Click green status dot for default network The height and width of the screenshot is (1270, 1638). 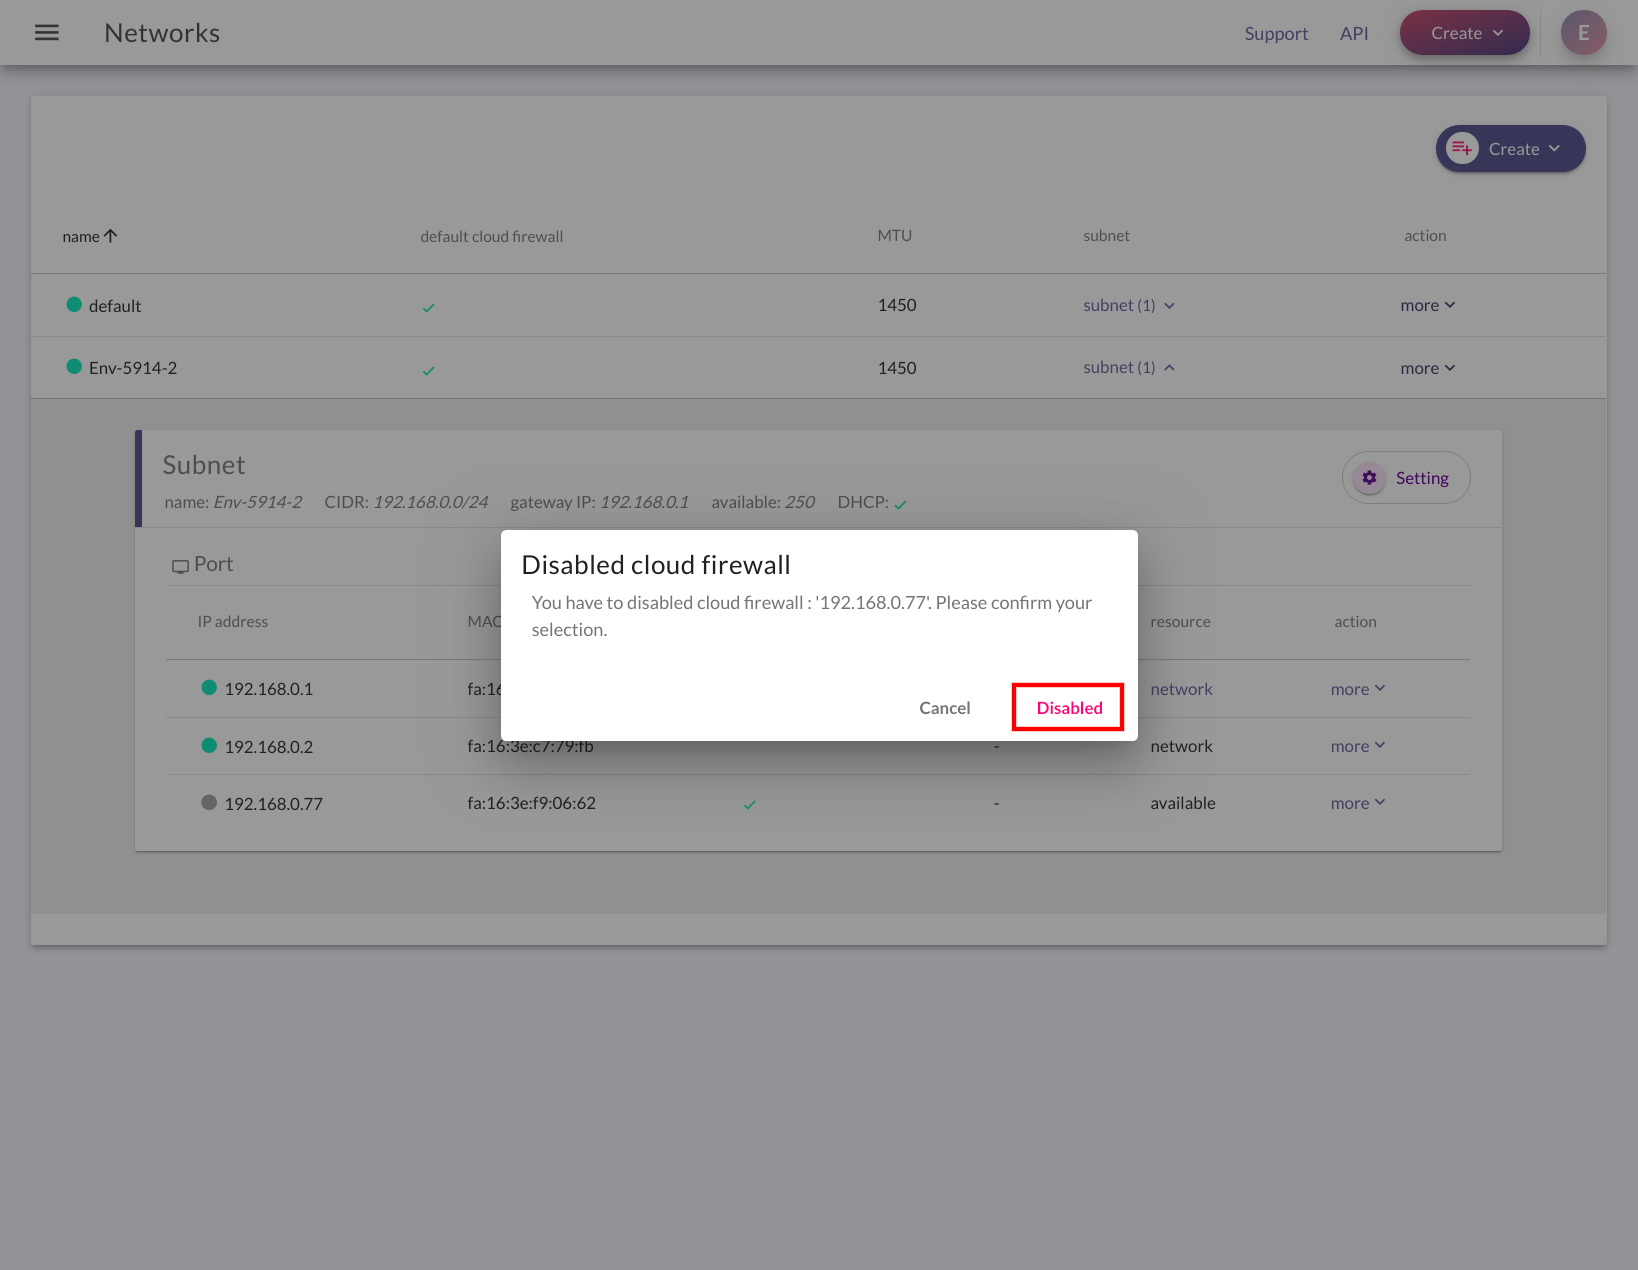point(74,305)
